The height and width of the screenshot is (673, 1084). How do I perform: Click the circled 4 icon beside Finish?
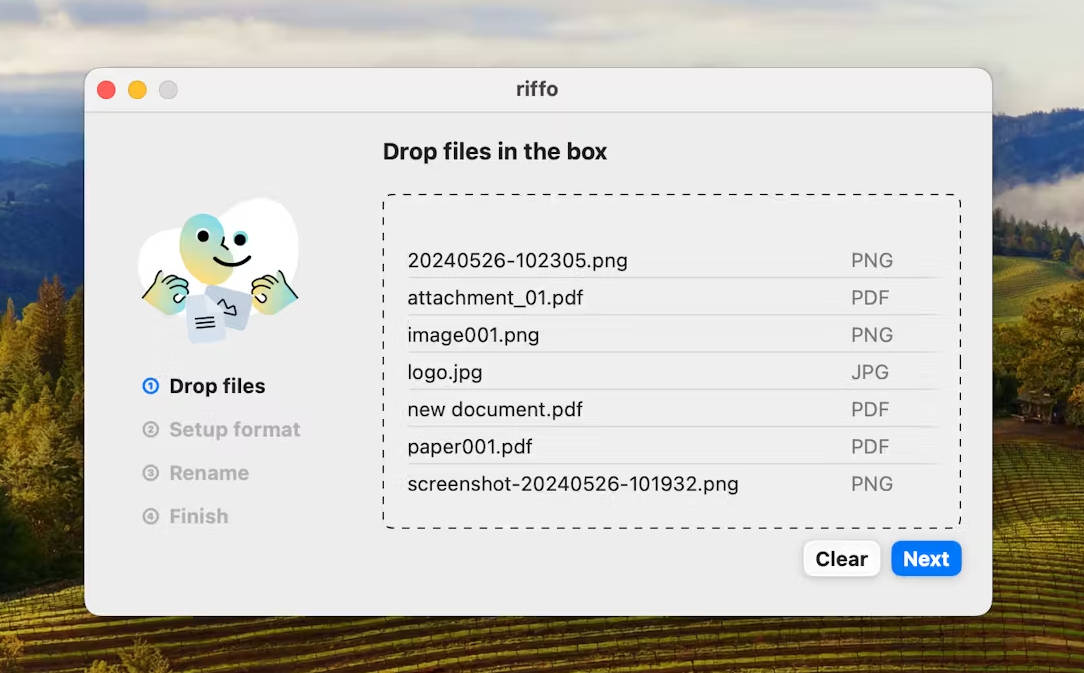point(151,517)
